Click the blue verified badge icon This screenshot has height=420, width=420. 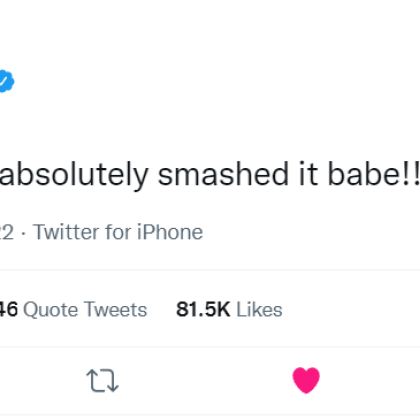7,81
